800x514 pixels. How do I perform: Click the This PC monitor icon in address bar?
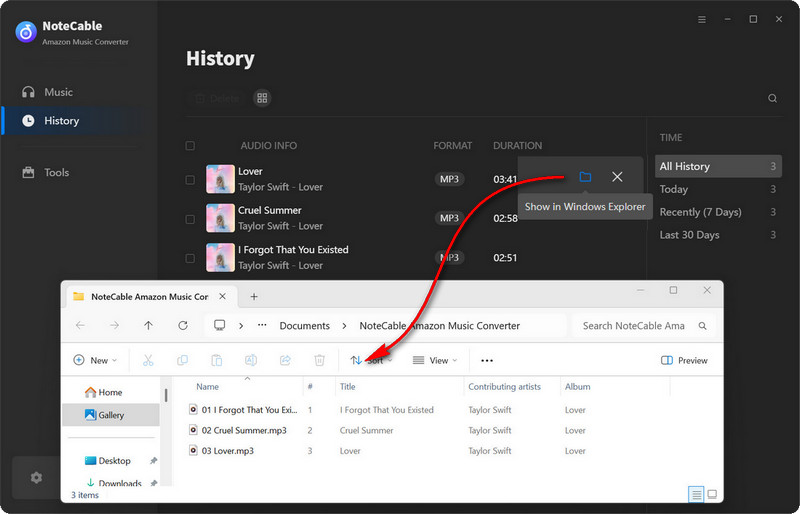tap(219, 326)
